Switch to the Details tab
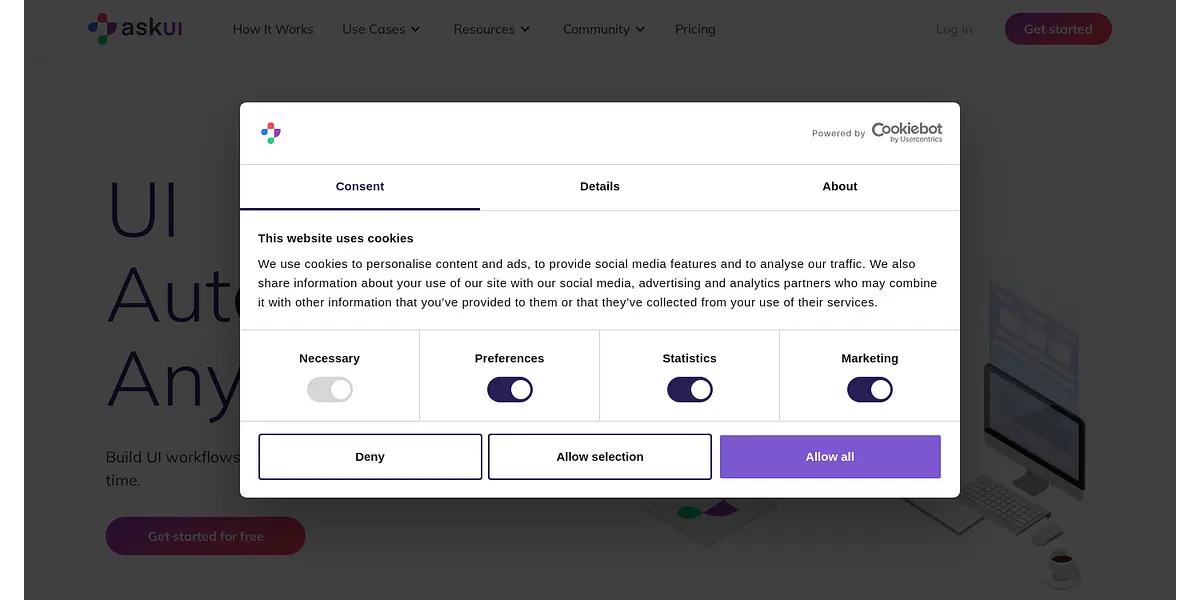The width and height of the screenshot is (1200, 600). tap(600, 187)
